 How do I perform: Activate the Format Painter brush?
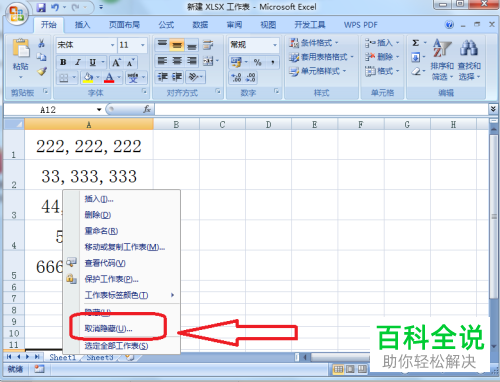42,71
